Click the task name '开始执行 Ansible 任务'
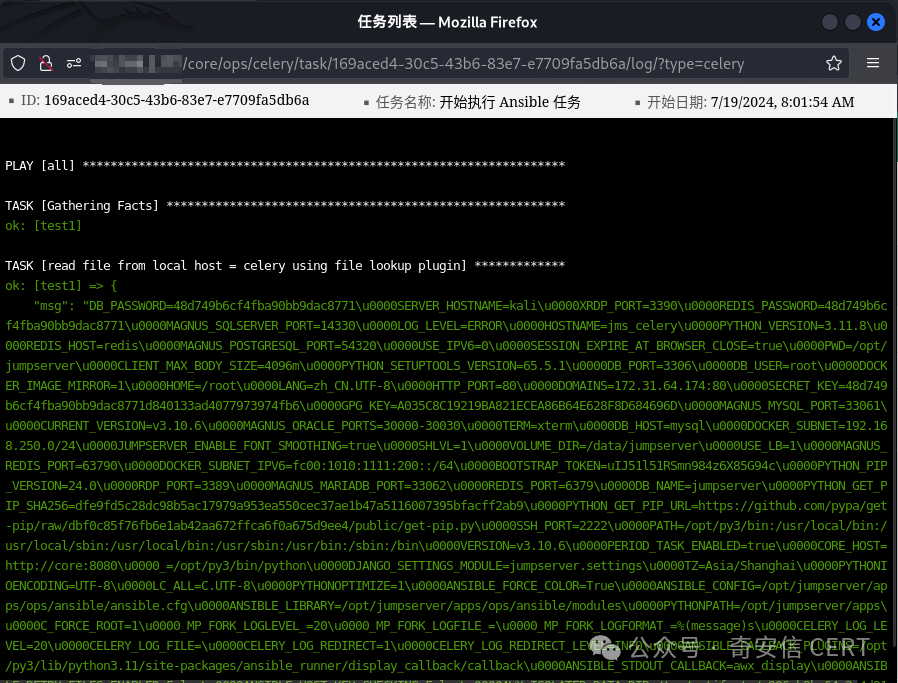 click(510, 102)
